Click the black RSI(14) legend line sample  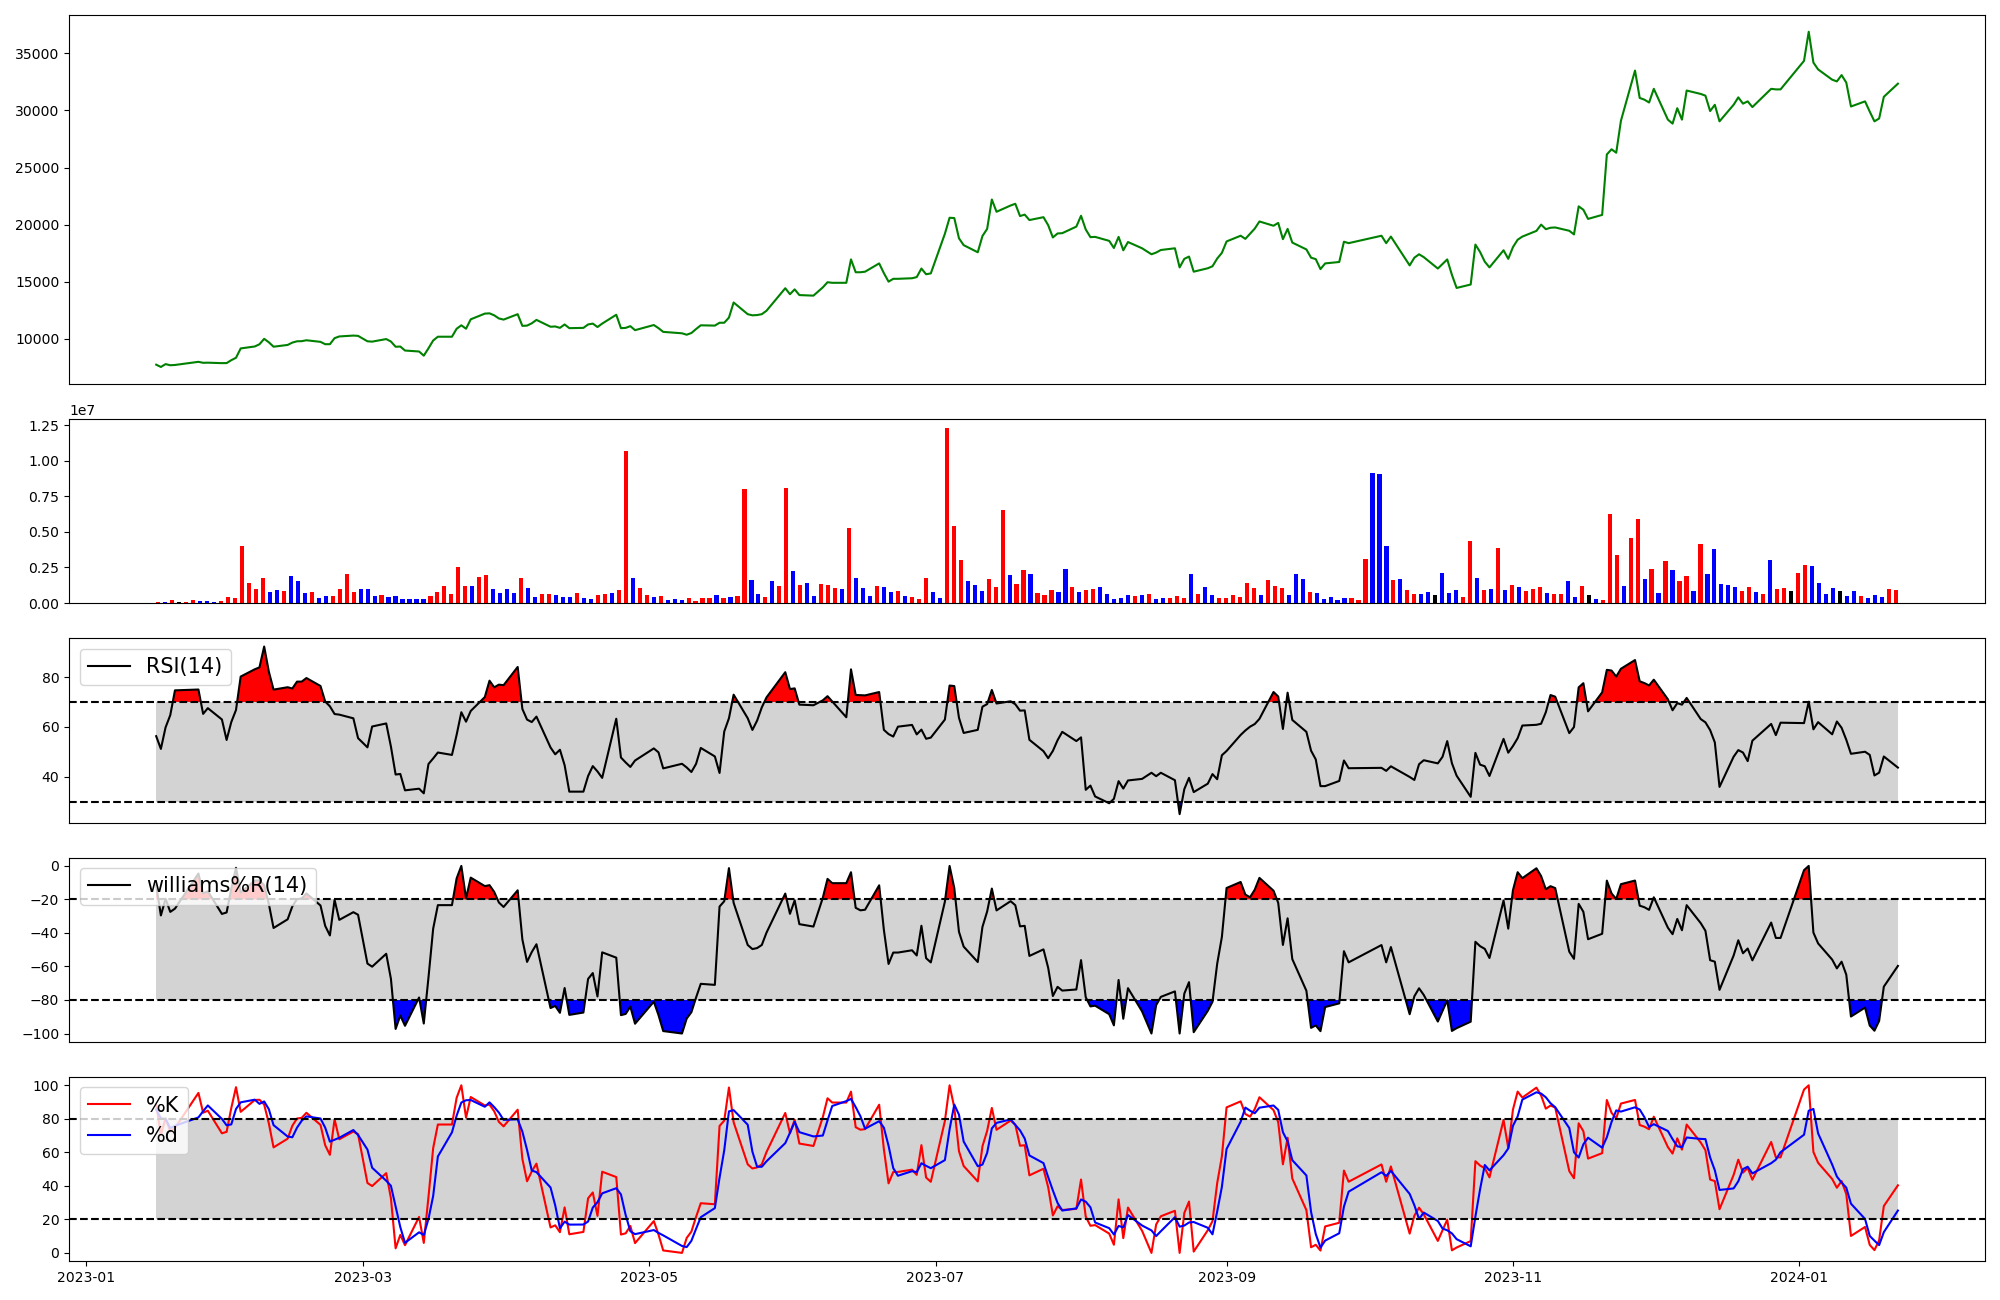(x=110, y=666)
